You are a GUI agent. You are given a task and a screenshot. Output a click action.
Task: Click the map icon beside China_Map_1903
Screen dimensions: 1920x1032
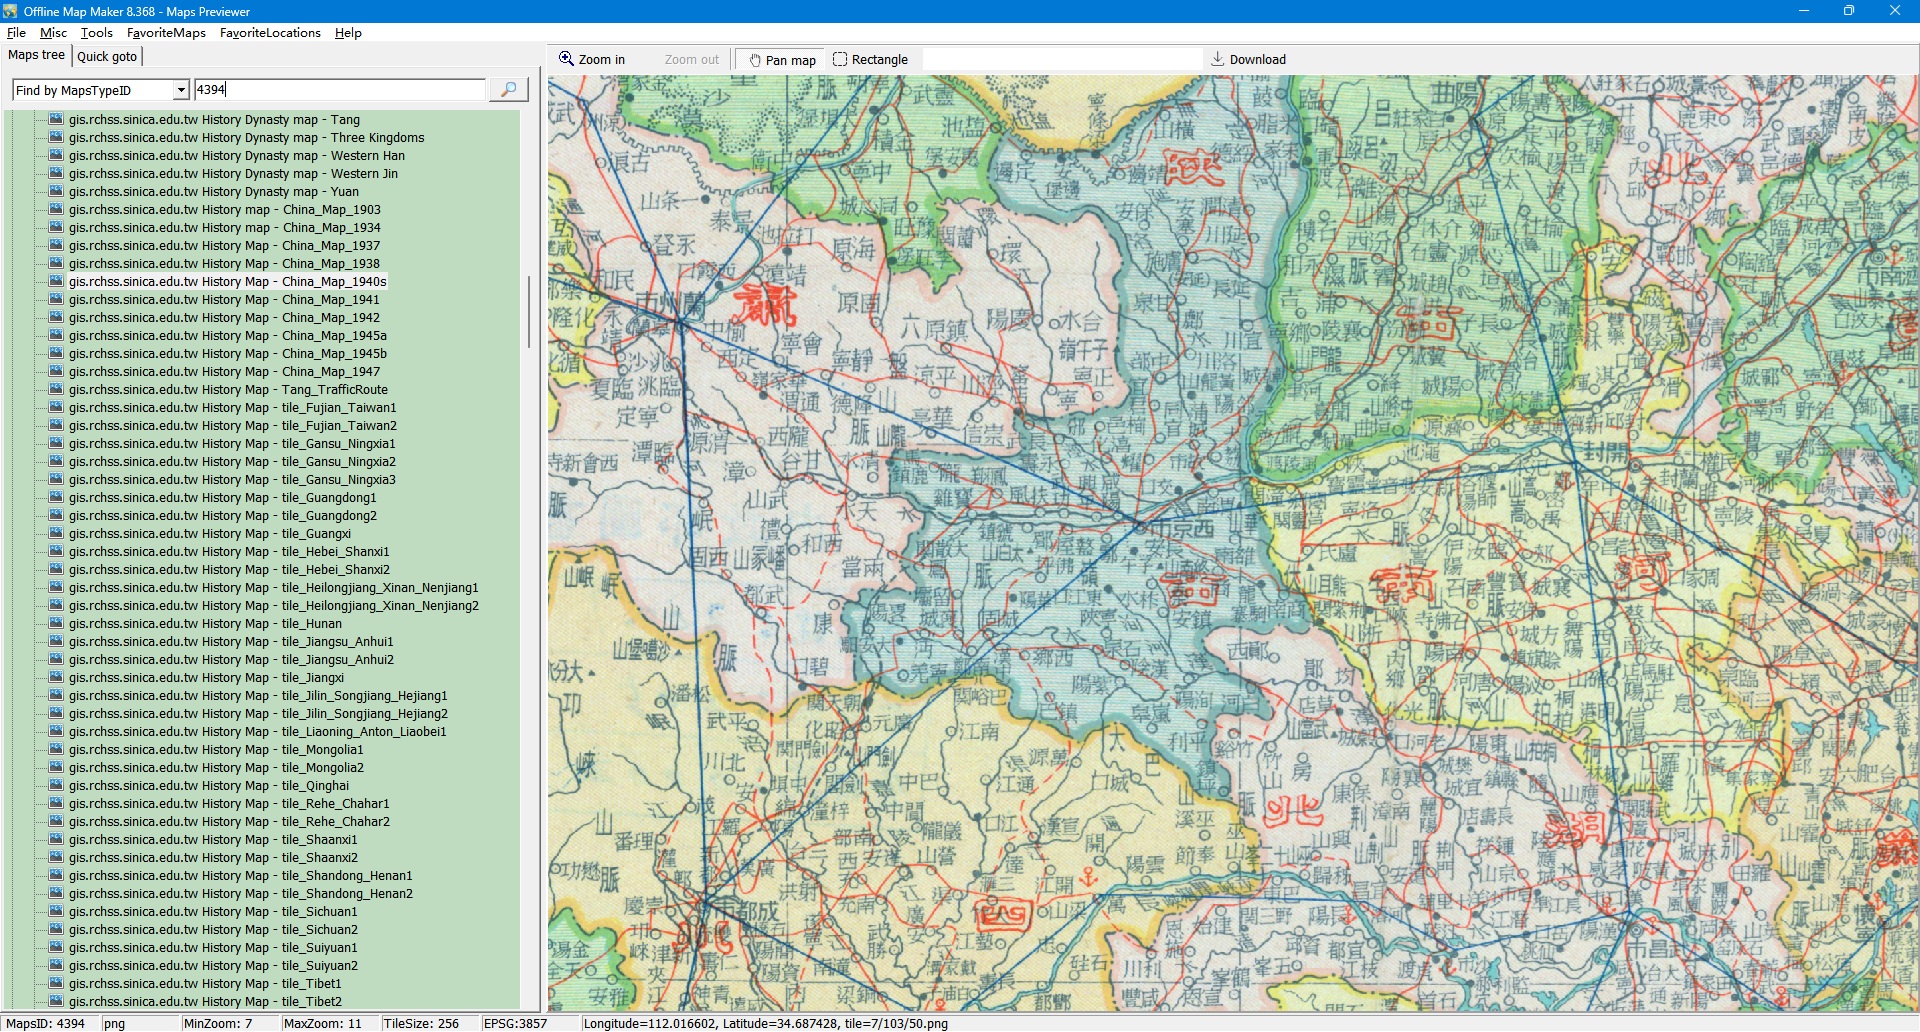tap(56, 210)
